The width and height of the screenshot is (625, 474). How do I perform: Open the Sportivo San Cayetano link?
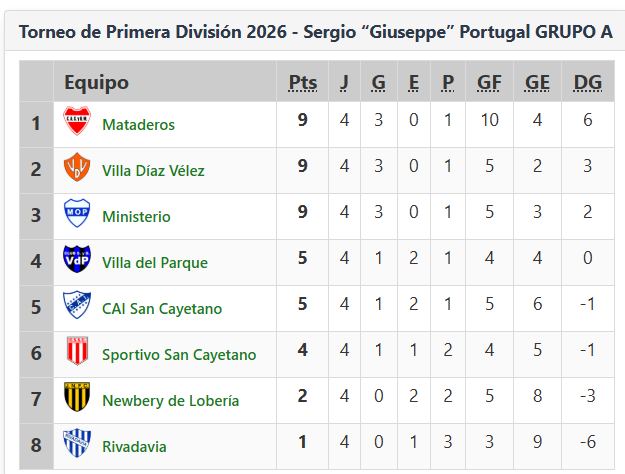[x=179, y=355]
